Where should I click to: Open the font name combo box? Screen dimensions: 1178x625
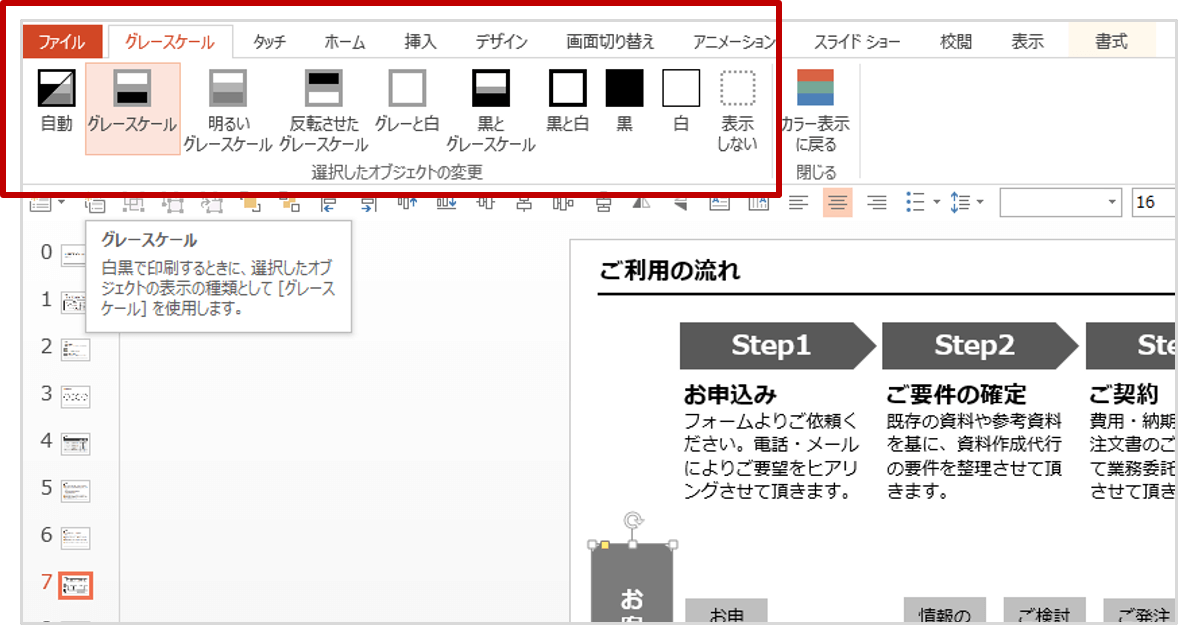click(1060, 203)
